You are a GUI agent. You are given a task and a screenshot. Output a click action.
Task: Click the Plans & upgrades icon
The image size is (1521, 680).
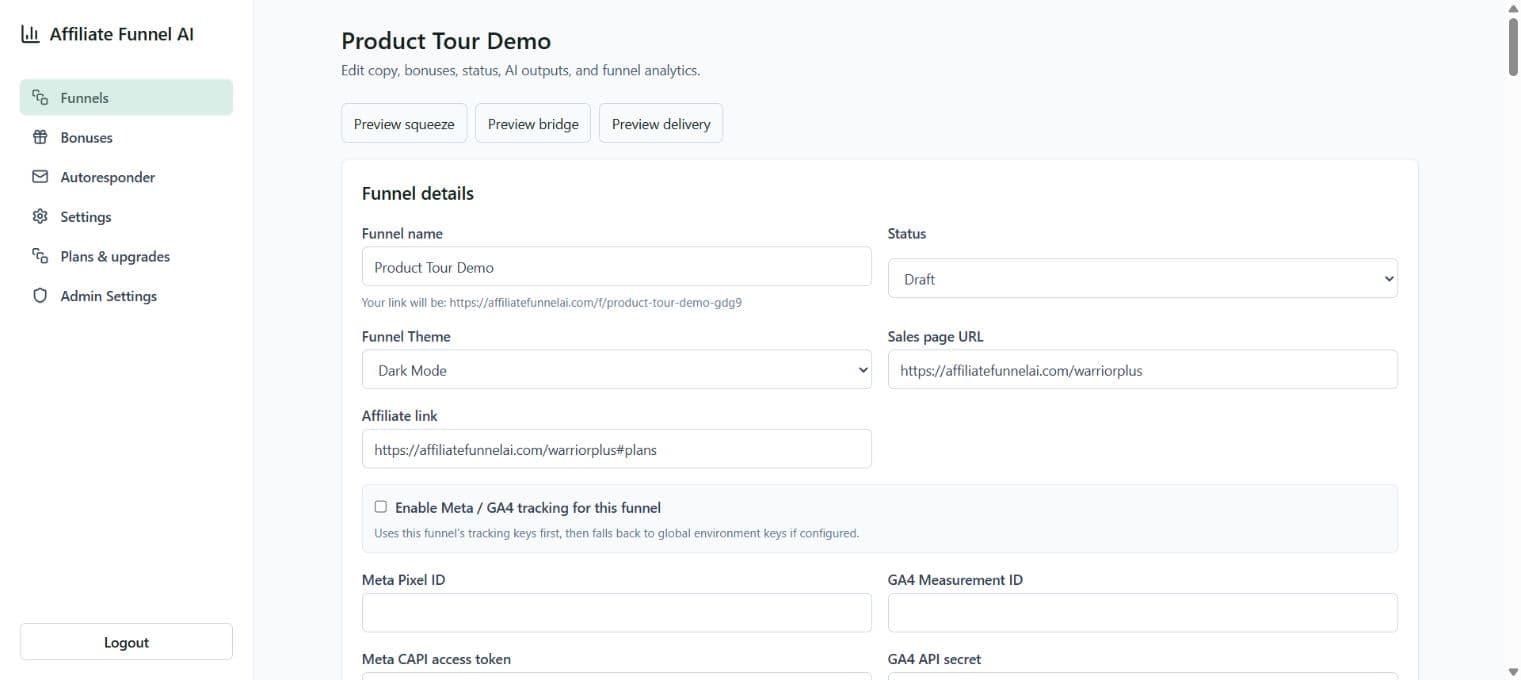(x=40, y=256)
